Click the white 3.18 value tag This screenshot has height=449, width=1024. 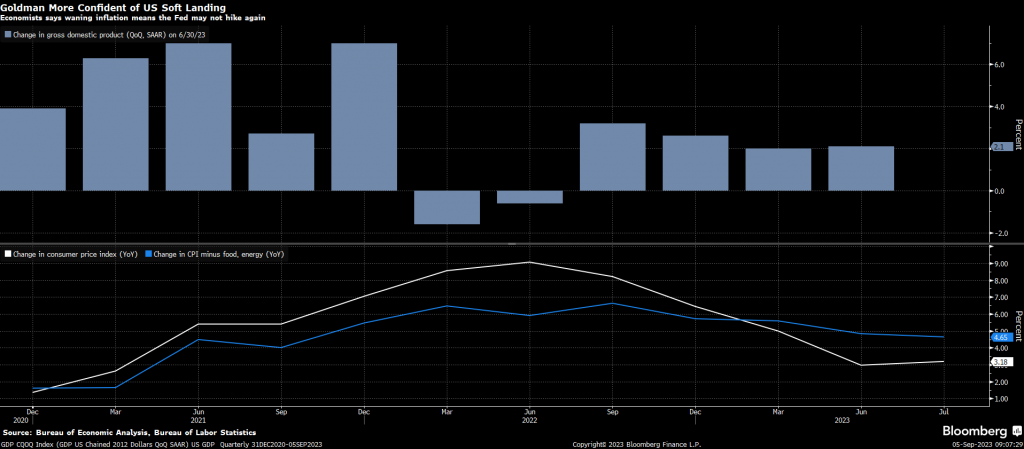[1001, 361]
